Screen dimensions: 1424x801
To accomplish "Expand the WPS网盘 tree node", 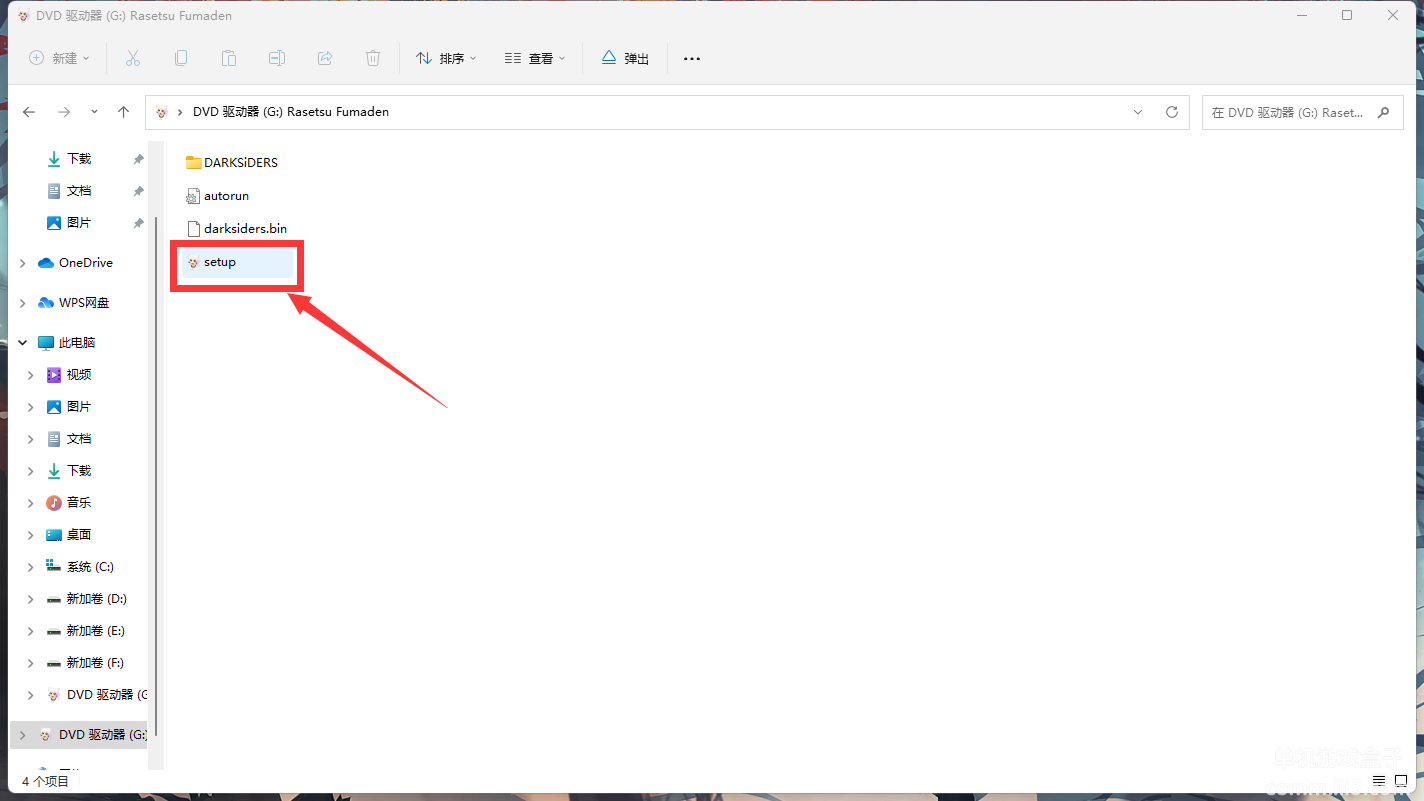I will point(22,303).
